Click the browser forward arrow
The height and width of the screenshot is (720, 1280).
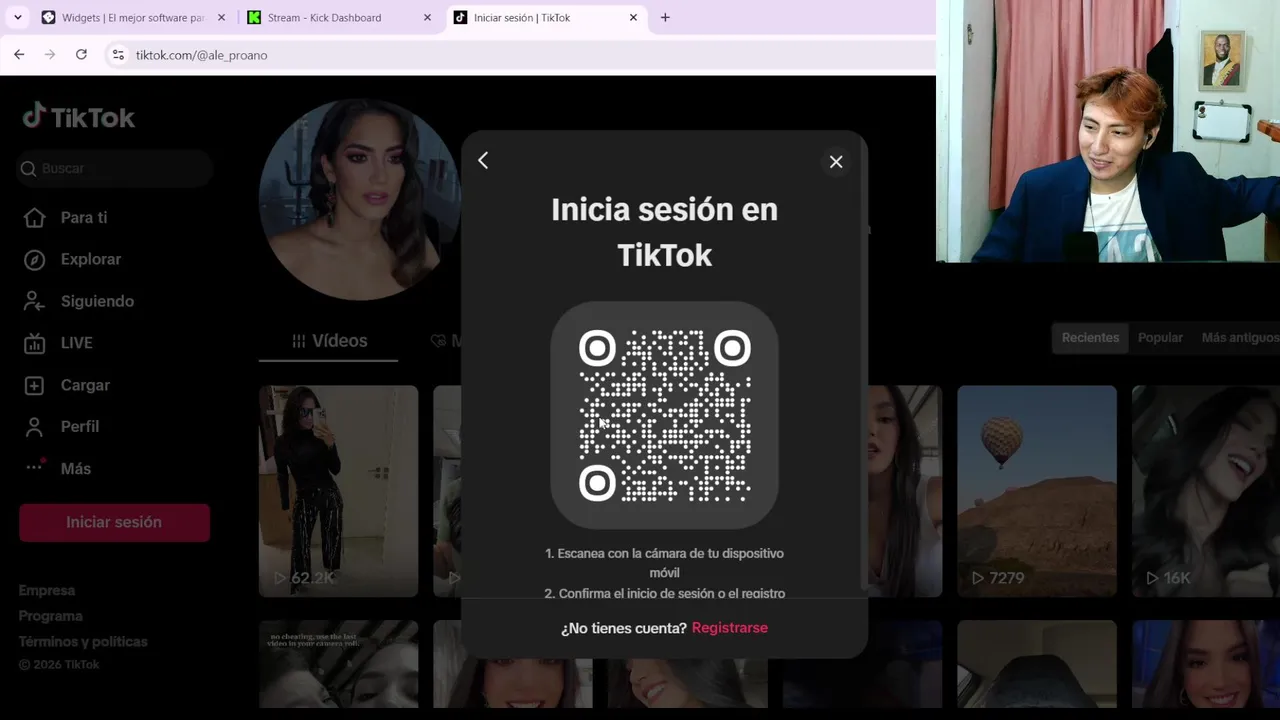50,55
